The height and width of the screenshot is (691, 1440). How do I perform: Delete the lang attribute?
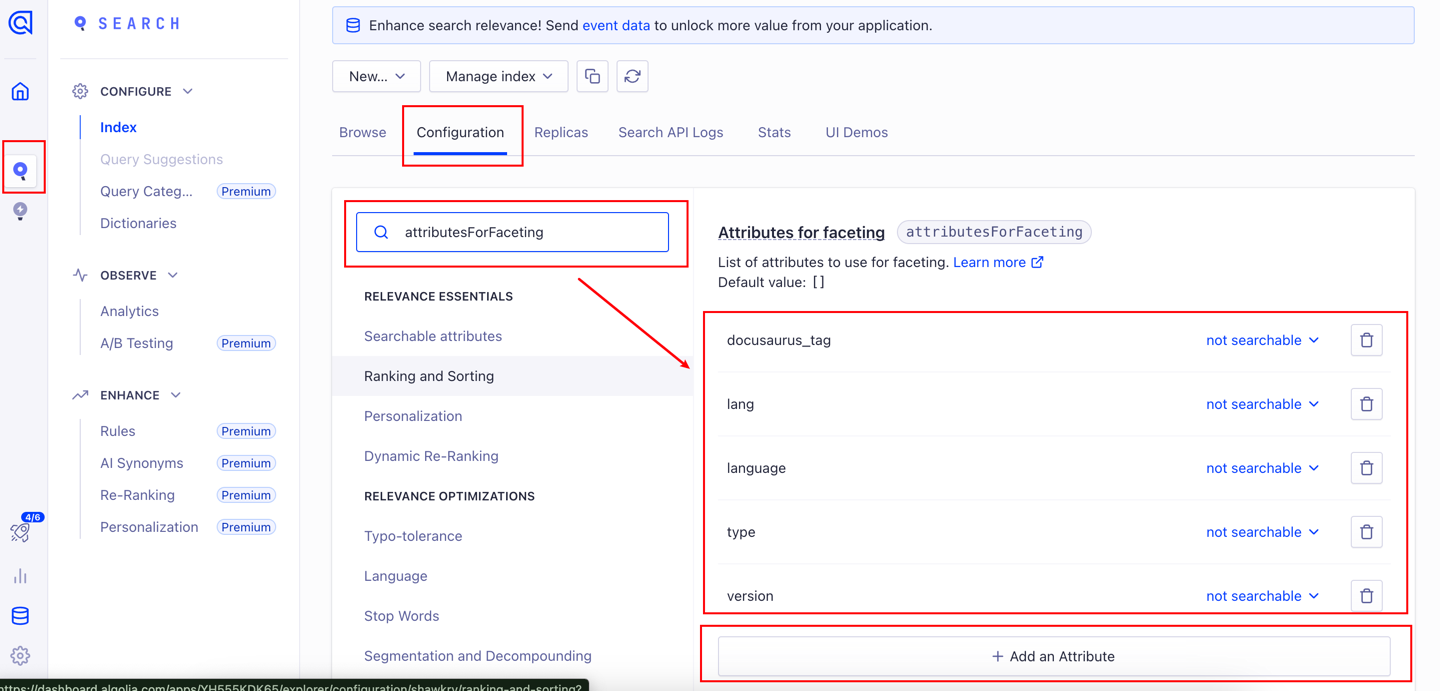click(x=1366, y=404)
